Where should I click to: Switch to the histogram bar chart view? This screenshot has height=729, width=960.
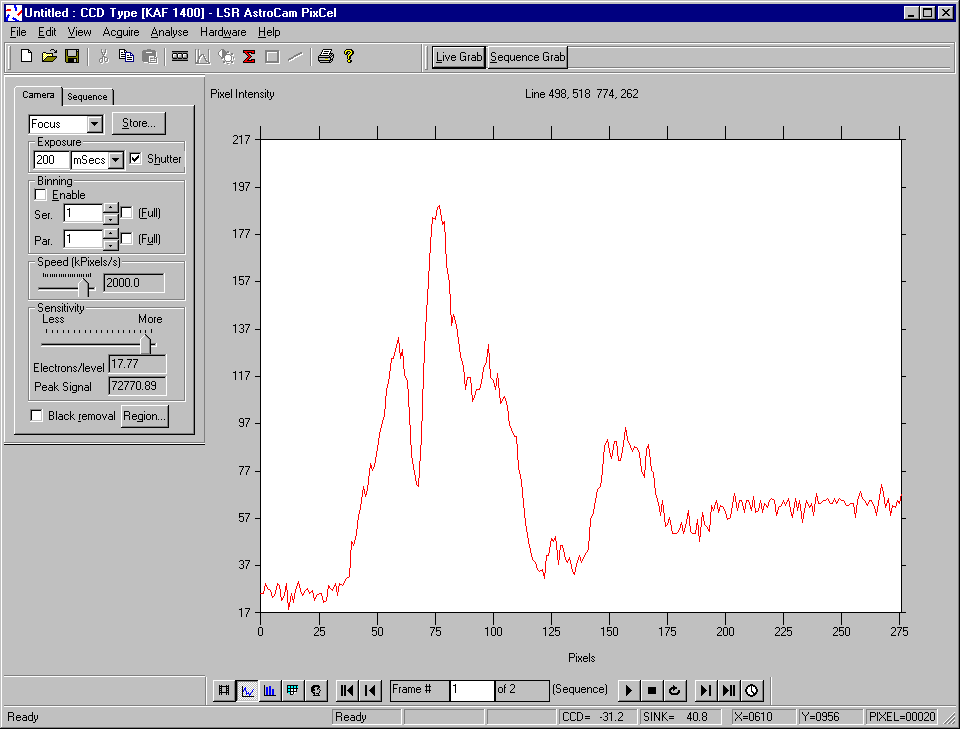click(270, 690)
